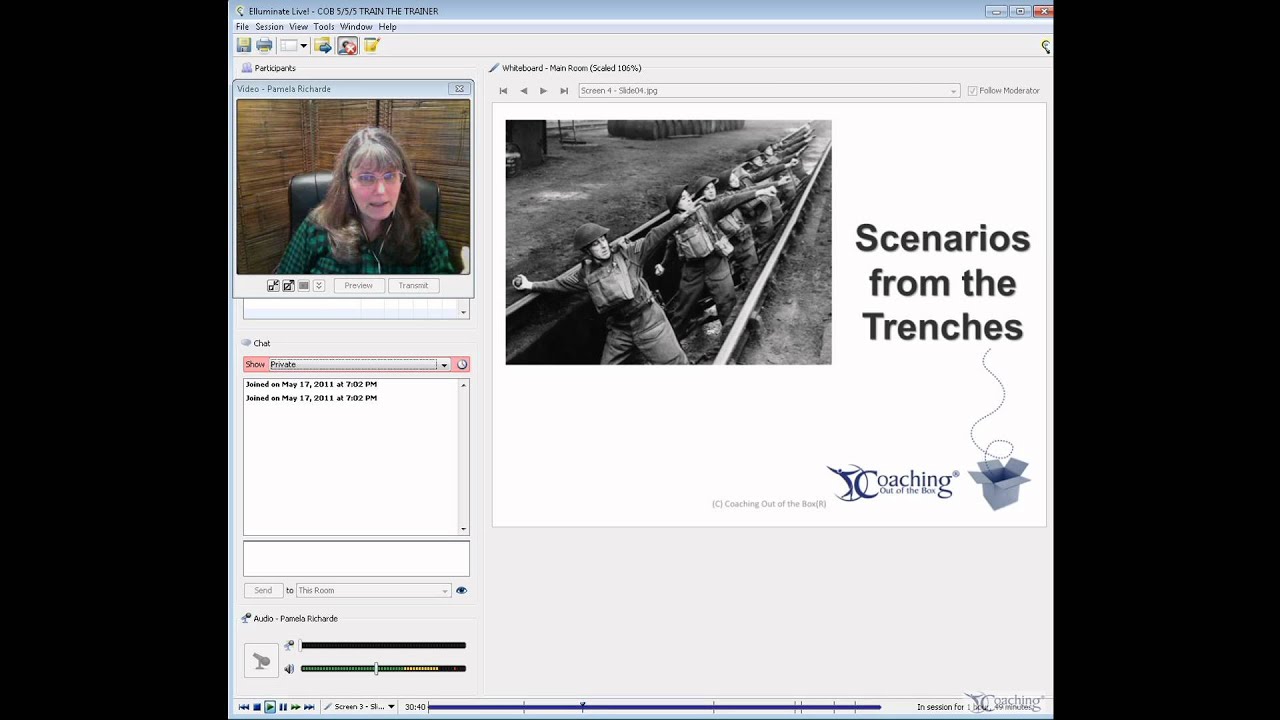Click the 30:40 elapsed time readout
The height and width of the screenshot is (720, 1280).
click(x=415, y=707)
